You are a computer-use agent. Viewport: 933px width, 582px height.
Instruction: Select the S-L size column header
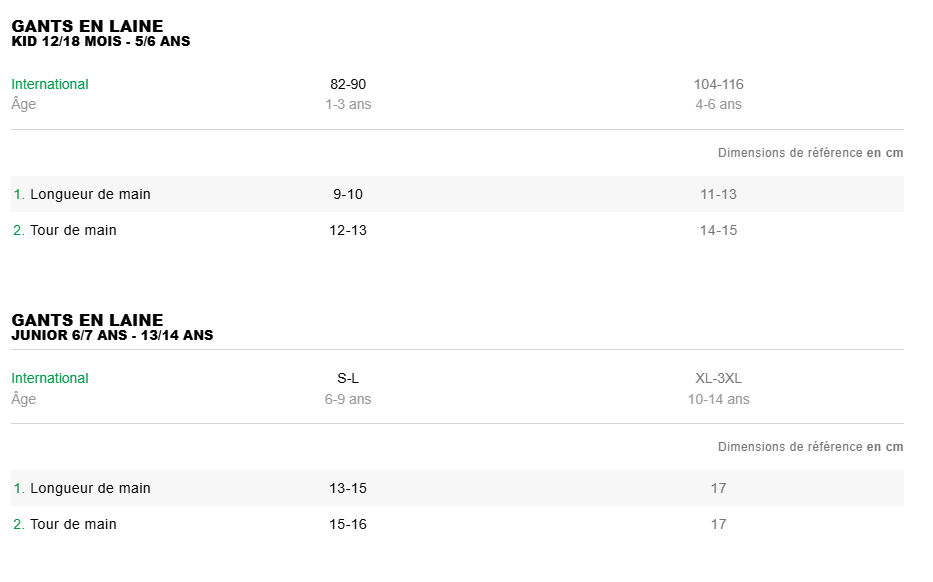pyautogui.click(x=348, y=378)
